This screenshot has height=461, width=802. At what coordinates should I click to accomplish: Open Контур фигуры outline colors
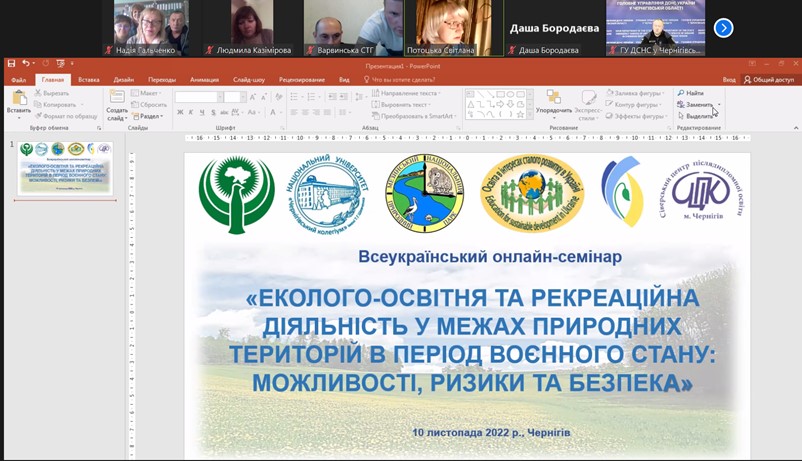(633, 104)
